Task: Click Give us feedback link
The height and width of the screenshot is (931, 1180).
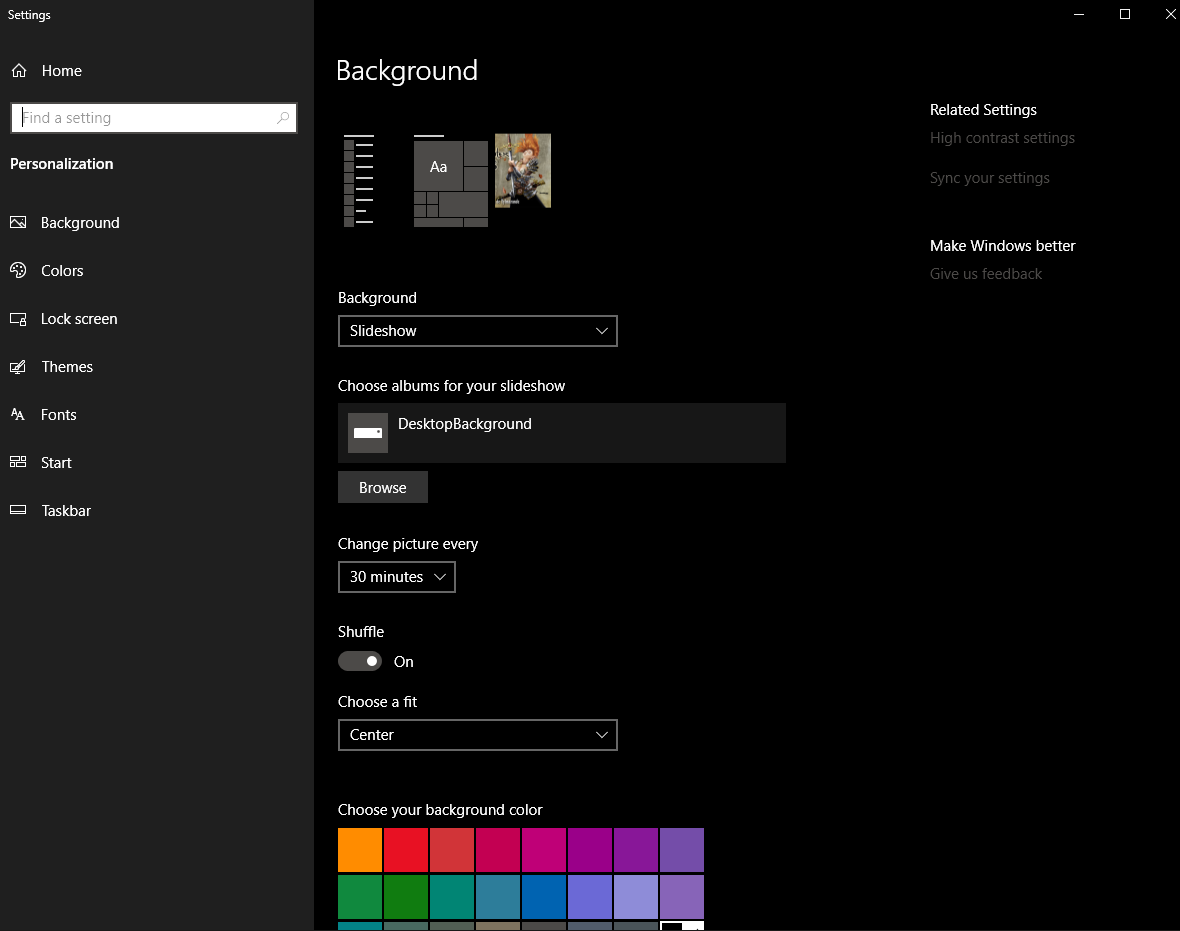Action: (986, 274)
